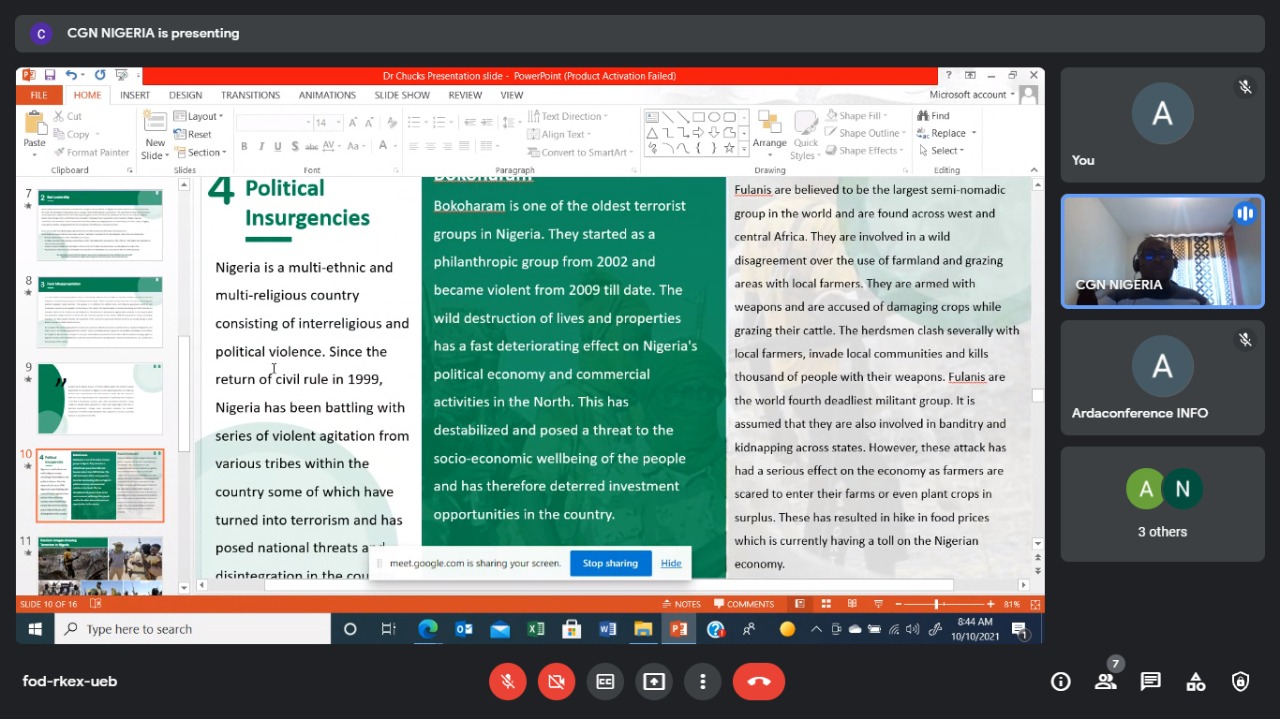
Task: Open the Shape Fill dropdown
Action: [857, 116]
